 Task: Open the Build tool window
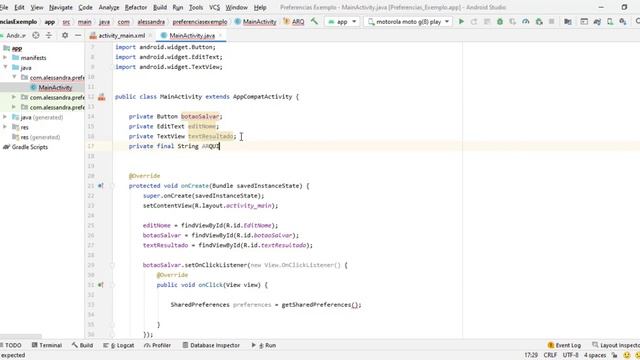point(82,345)
